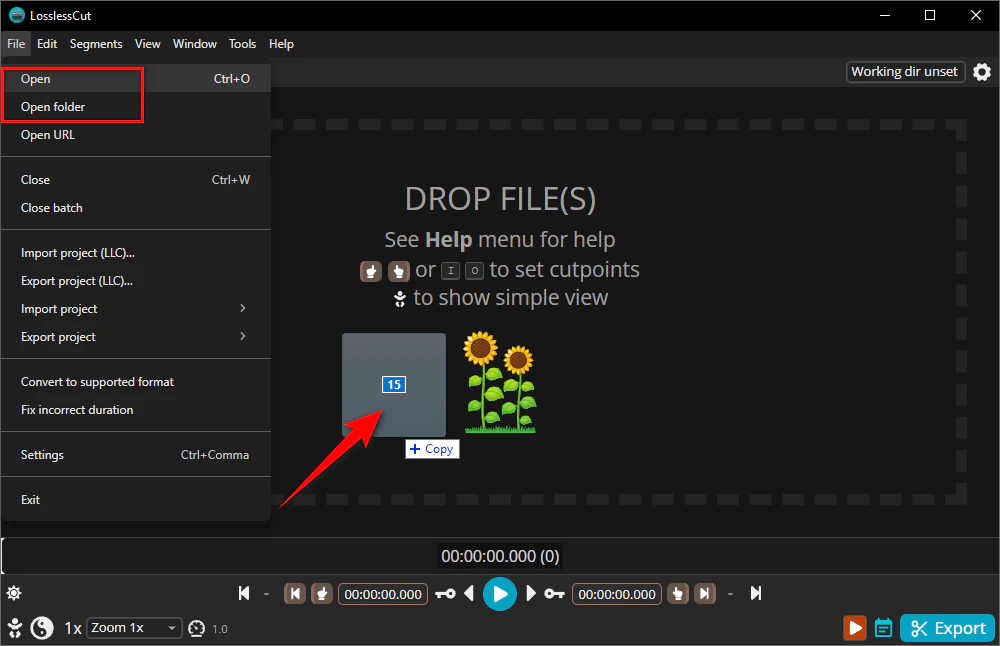Choose Open from the File menu
The height and width of the screenshot is (646, 1000).
tap(136, 78)
